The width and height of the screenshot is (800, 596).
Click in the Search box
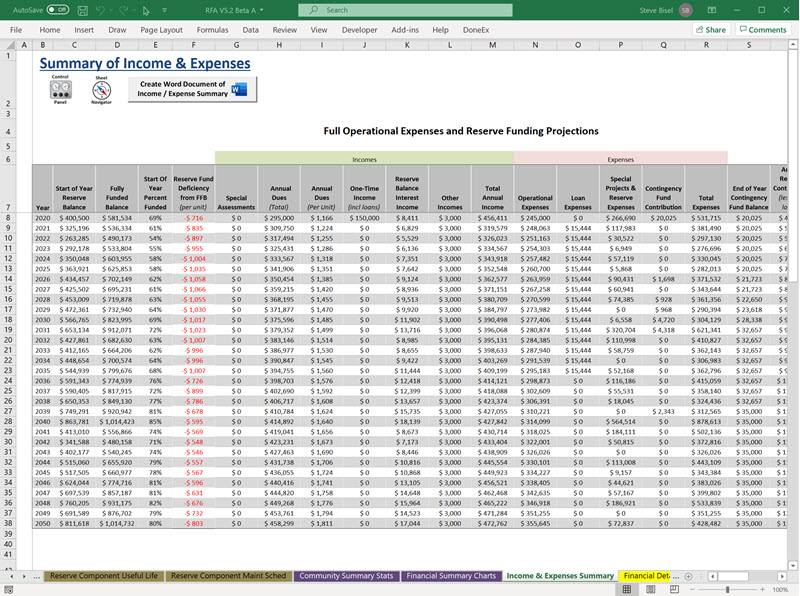click(x=400, y=10)
